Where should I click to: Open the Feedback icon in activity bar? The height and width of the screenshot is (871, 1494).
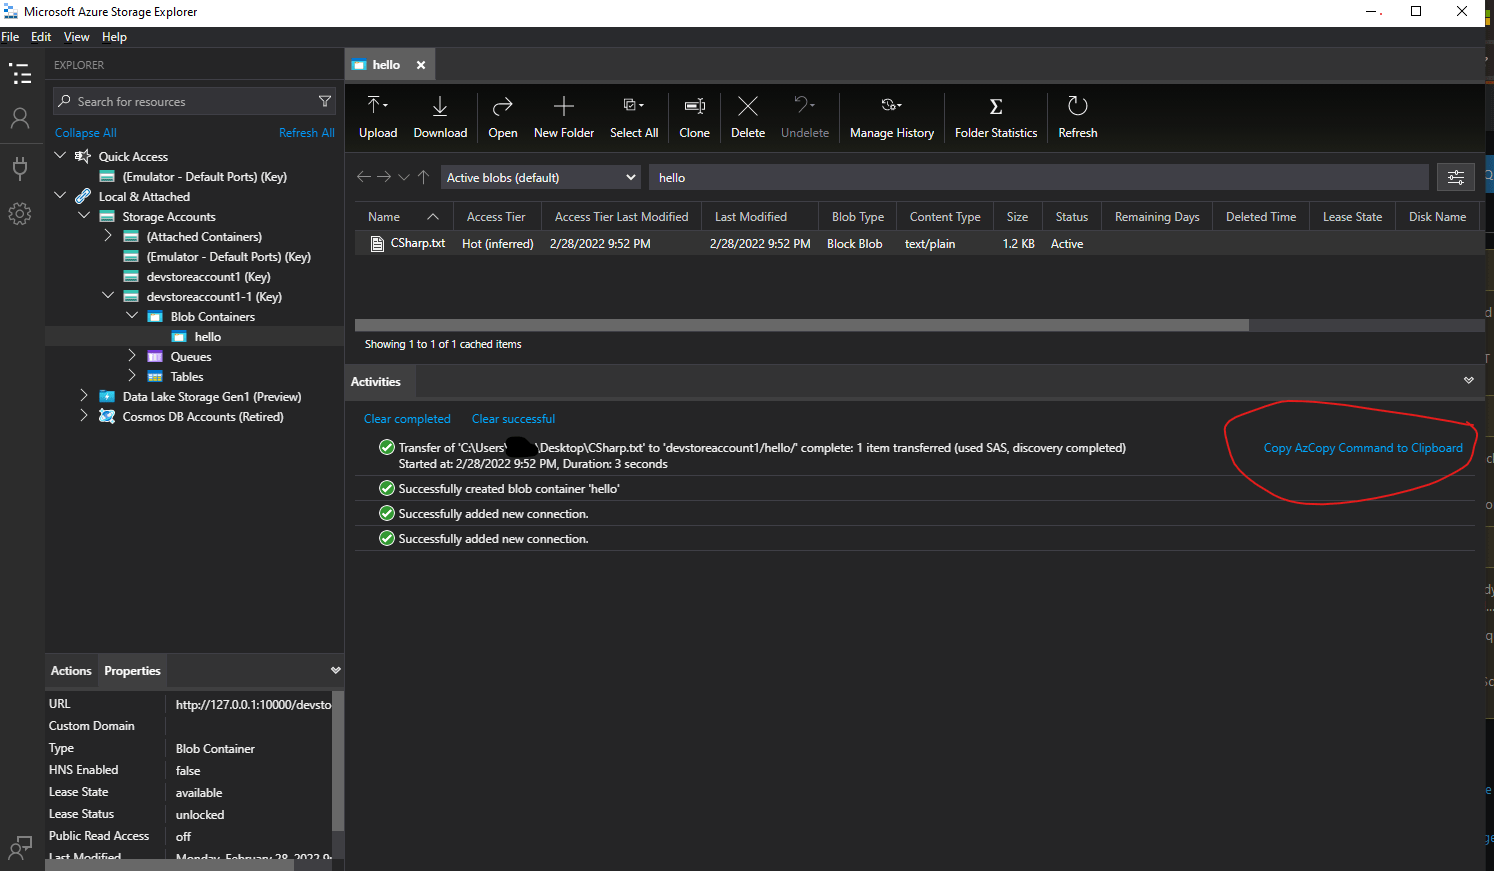tap(20, 848)
